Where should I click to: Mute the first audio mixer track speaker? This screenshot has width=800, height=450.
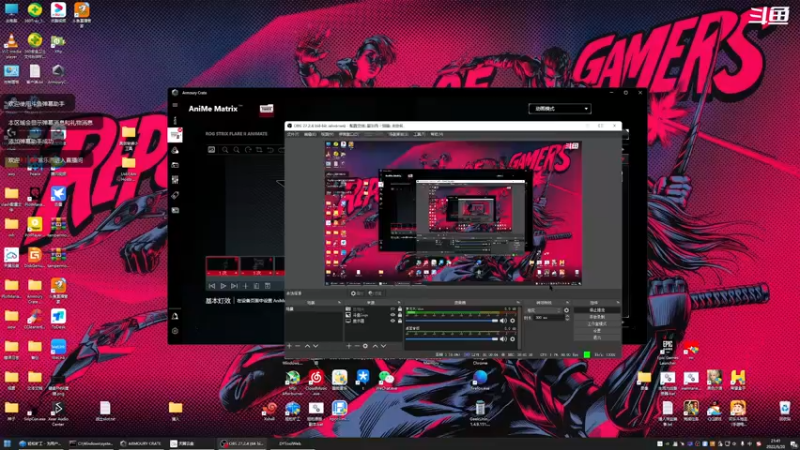[x=504, y=320]
